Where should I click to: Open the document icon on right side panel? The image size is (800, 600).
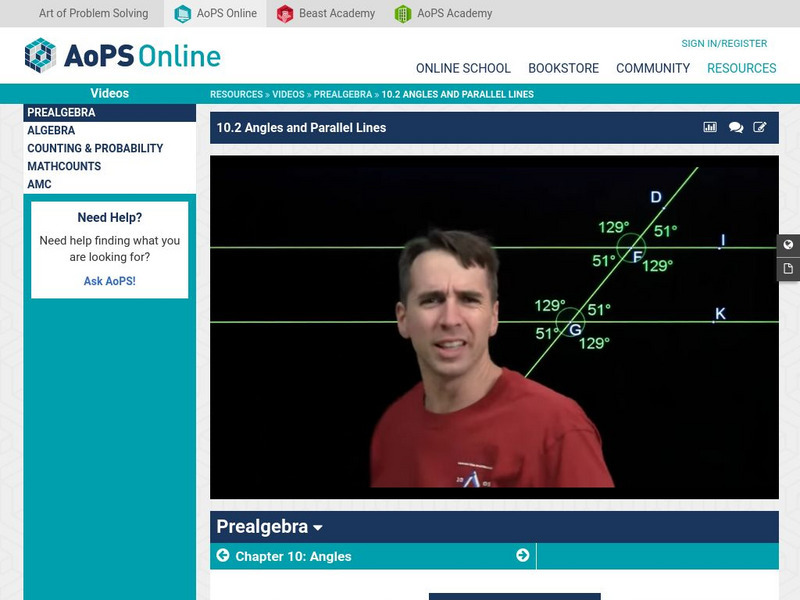pos(789,268)
